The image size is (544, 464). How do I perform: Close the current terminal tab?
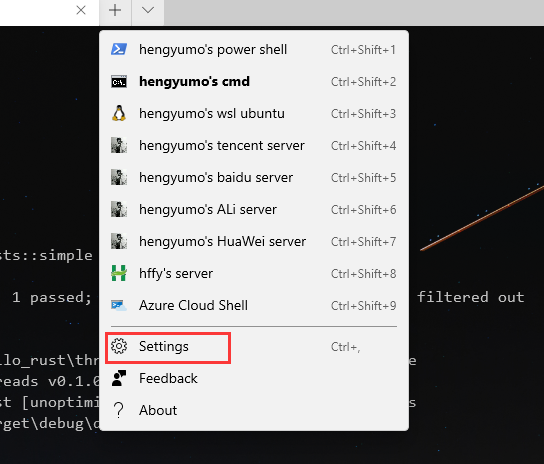(x=81, y=10)
